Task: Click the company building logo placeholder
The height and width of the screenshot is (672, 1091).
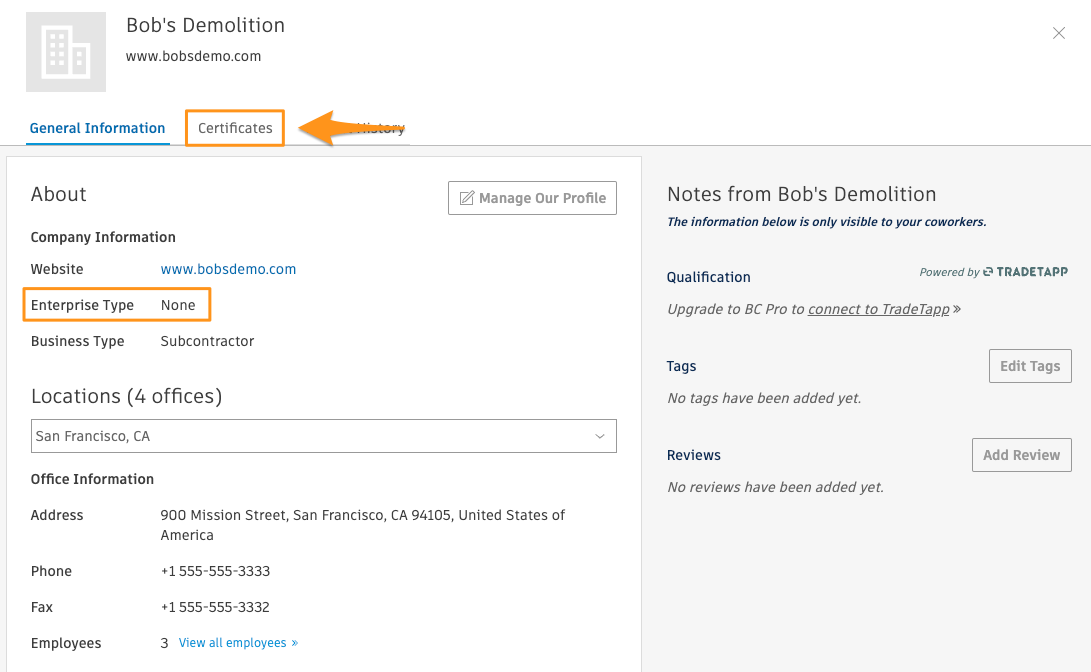Action: pos(66,52)
